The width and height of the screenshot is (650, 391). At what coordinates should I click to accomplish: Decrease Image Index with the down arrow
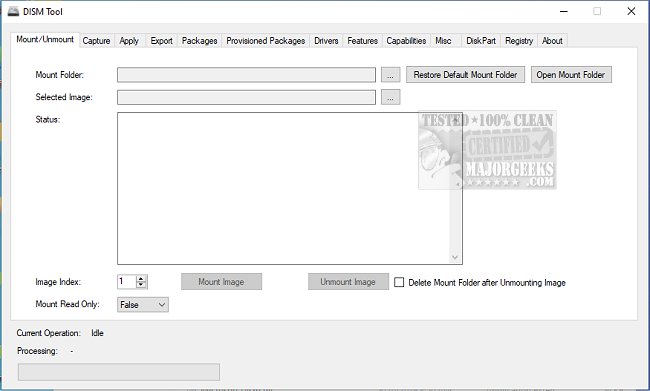coord(141,285)
